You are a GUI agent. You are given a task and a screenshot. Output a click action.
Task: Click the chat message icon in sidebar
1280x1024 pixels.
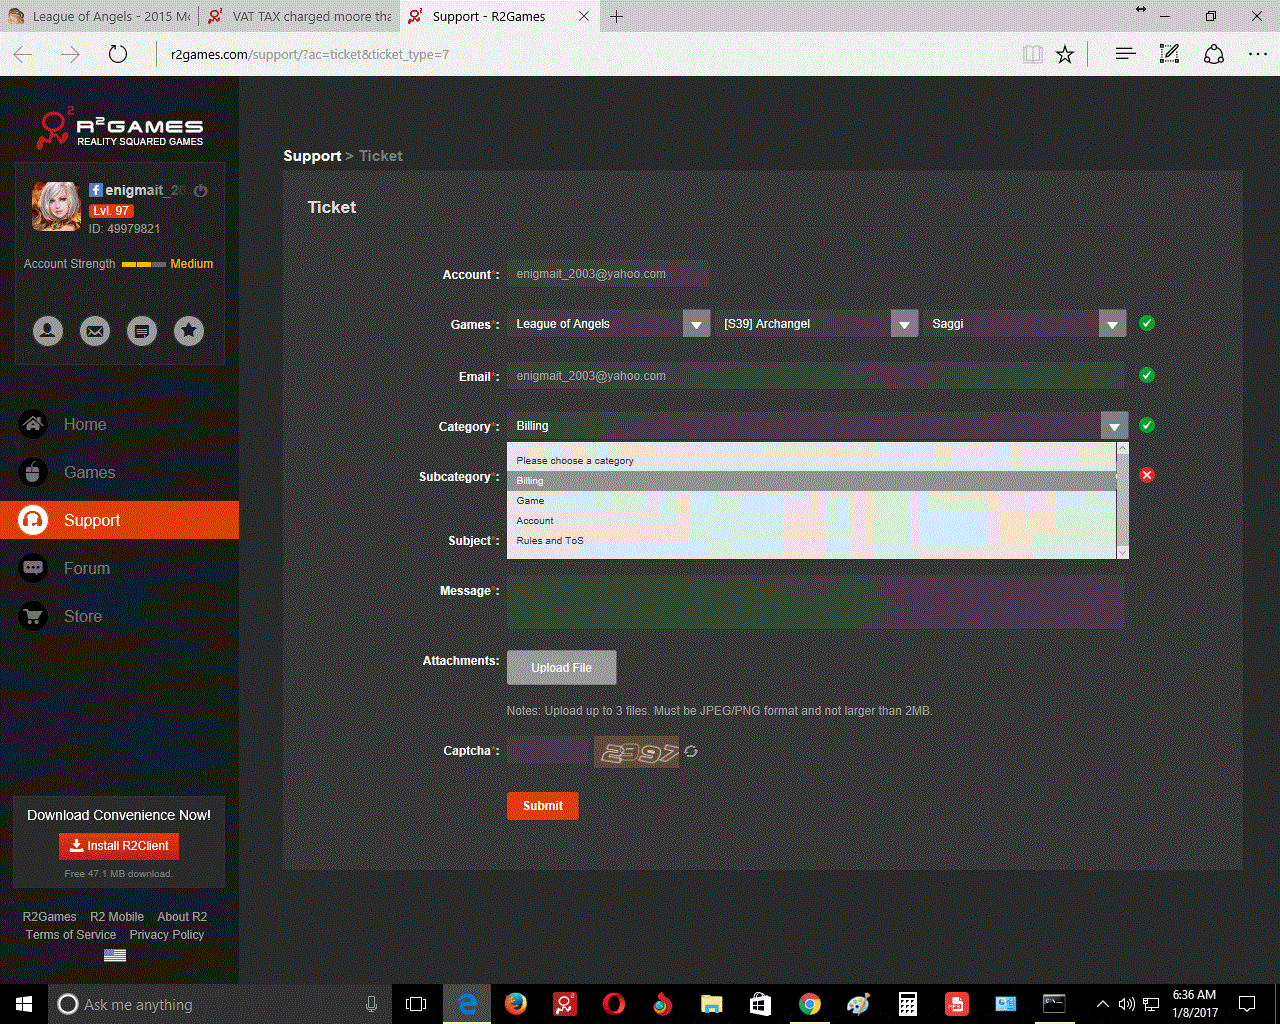click(142, 331)
